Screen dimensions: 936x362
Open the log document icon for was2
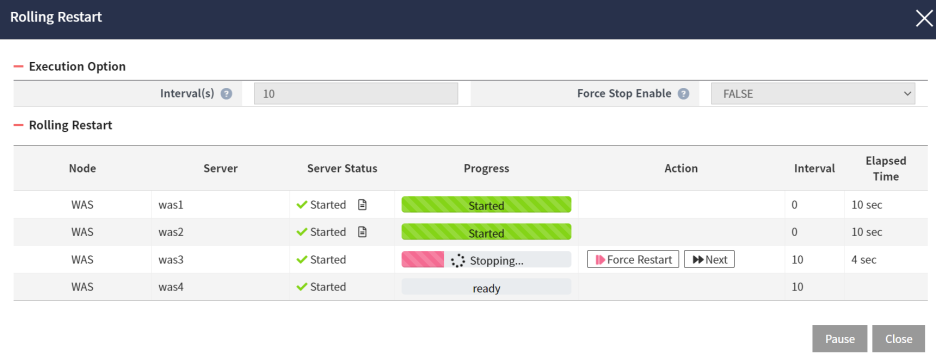coord(362,232)
